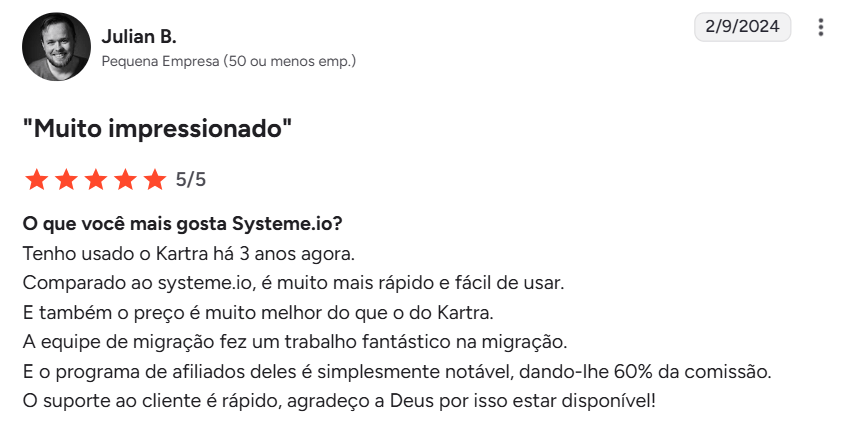Click Julian B.'s profile photo
Screen dimensions: 846x431
(56, 47)
